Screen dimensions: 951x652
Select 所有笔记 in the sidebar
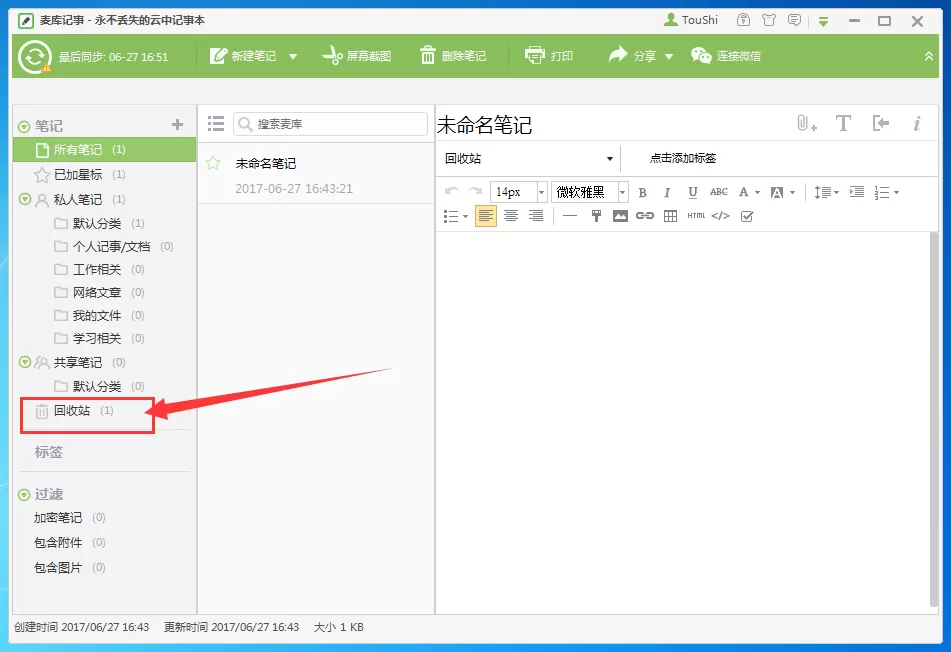point(104,149)
